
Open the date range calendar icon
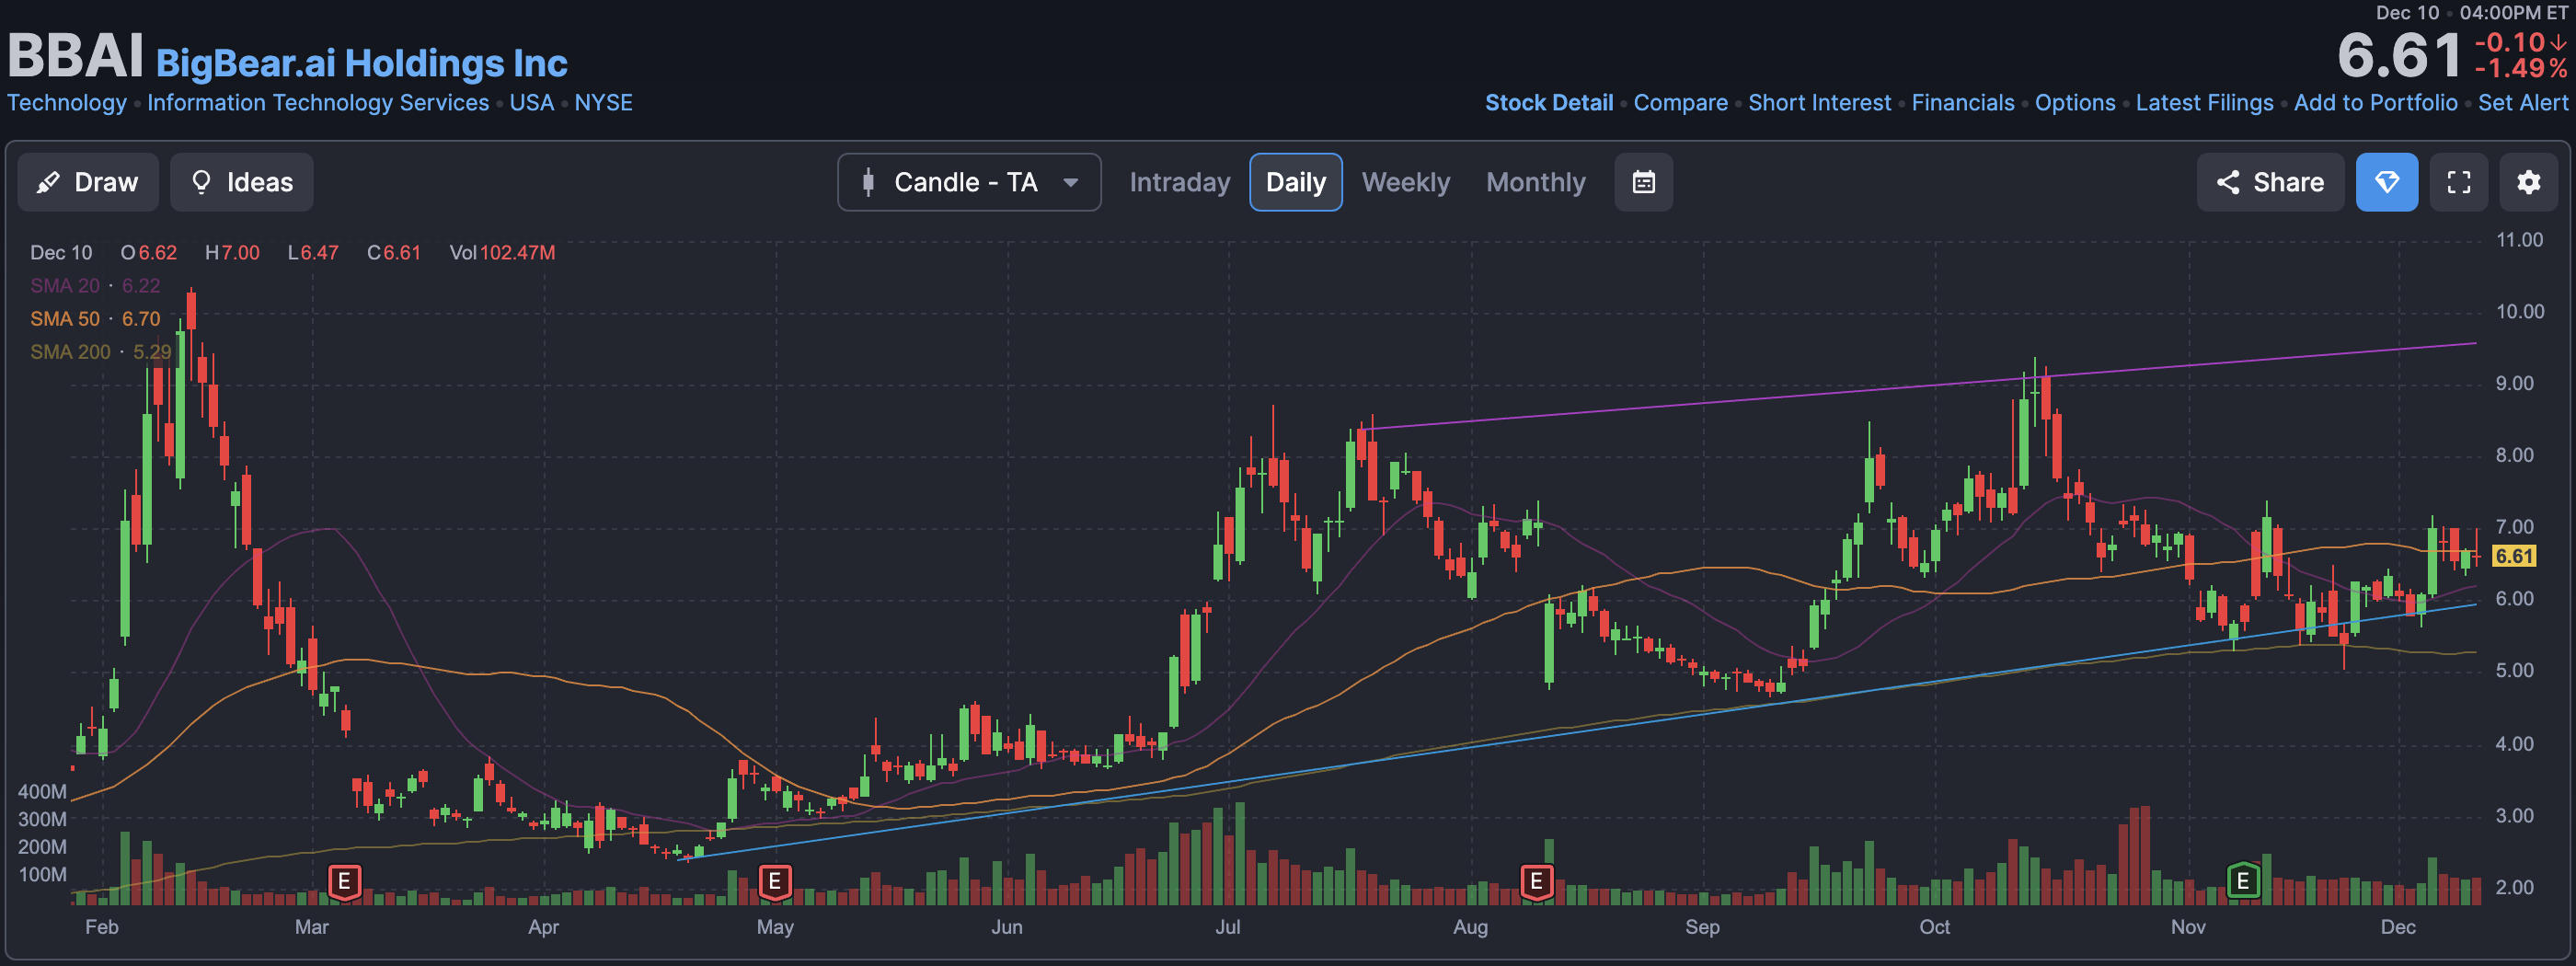(1643, 182)
